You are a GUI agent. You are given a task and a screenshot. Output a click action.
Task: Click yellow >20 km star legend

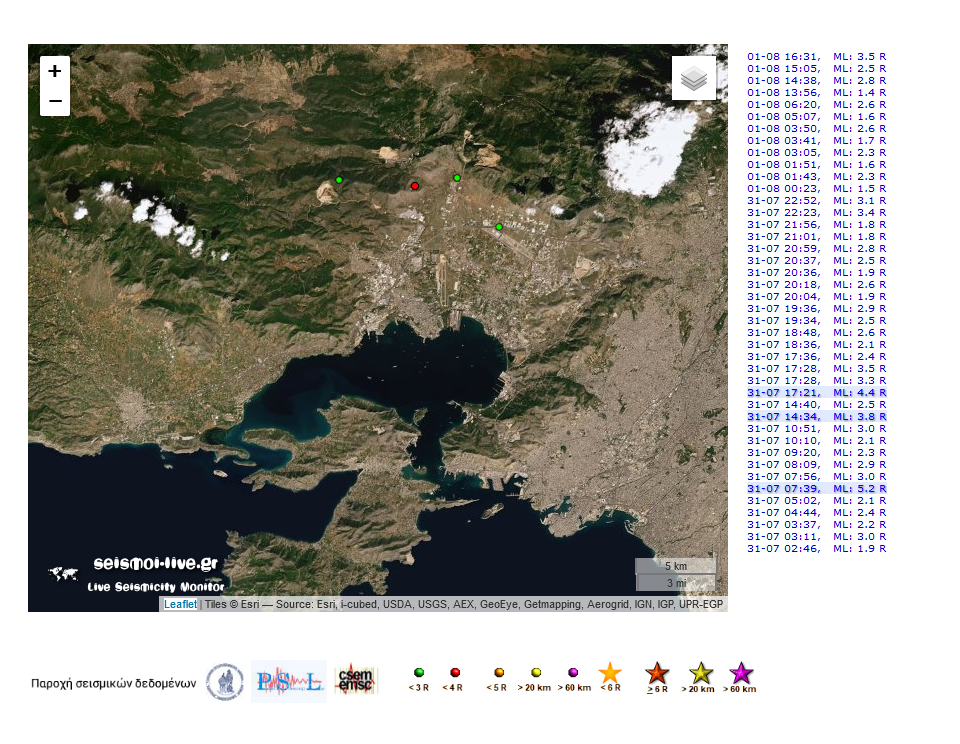coord(700,673)
